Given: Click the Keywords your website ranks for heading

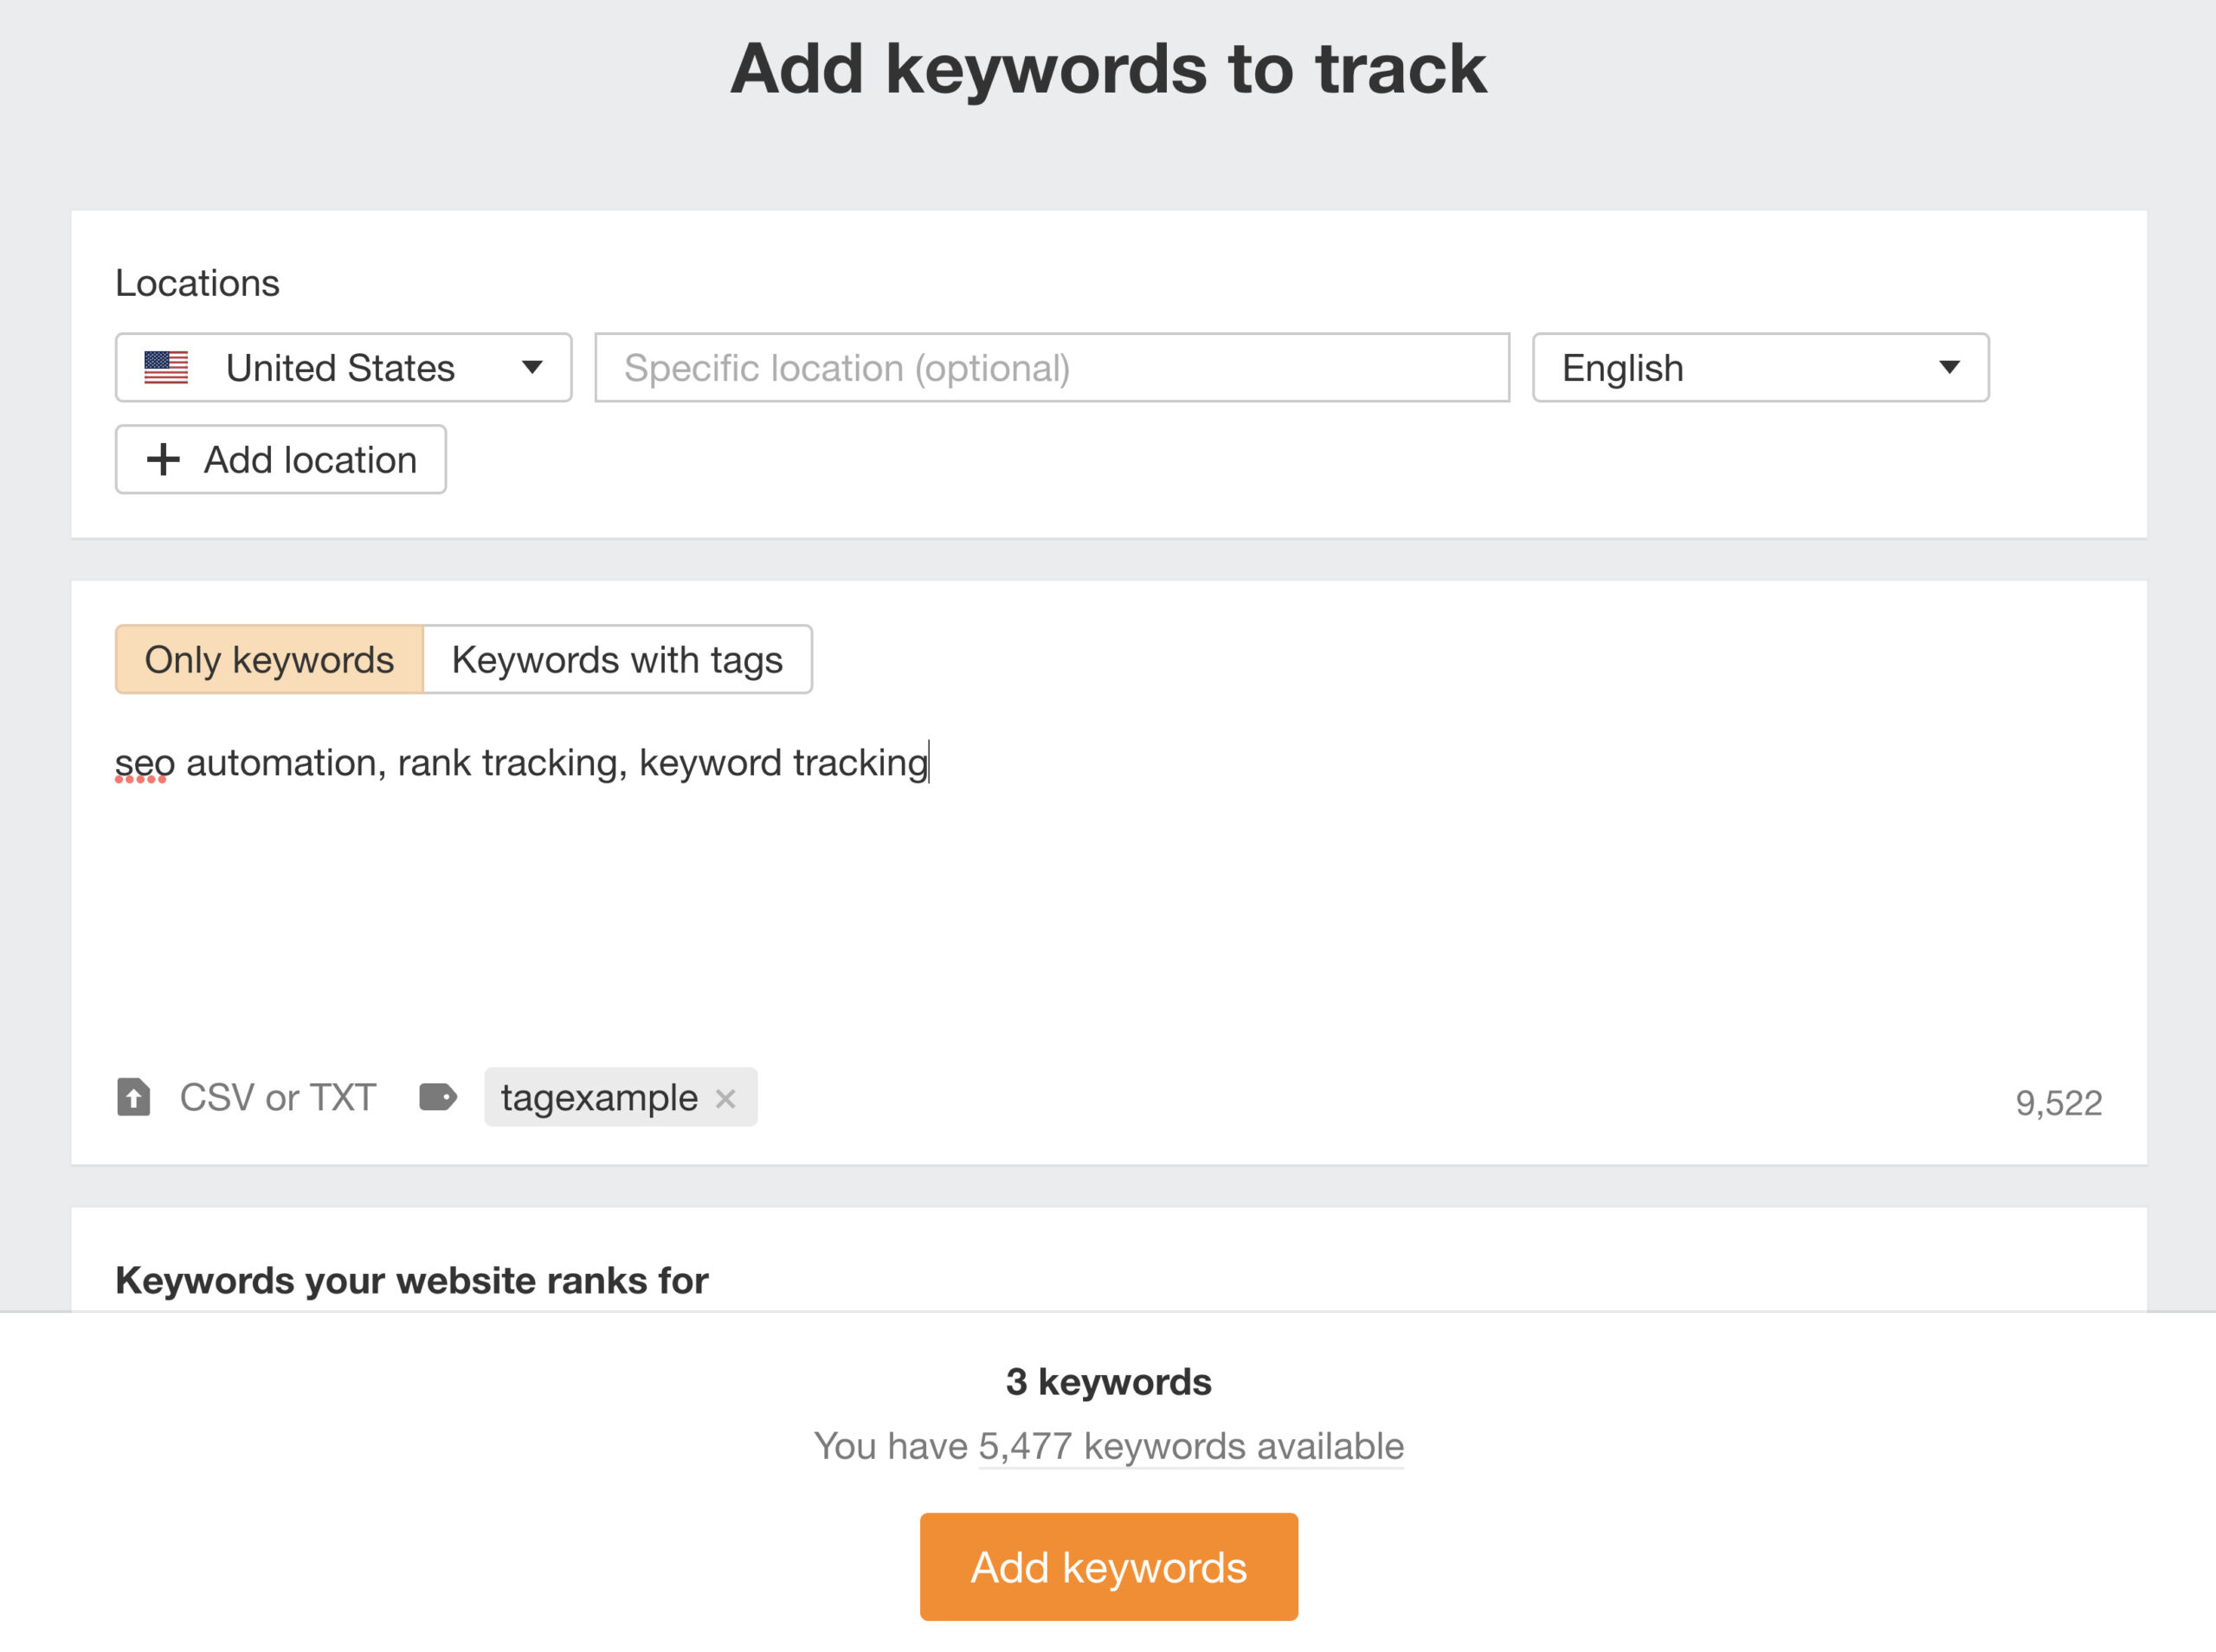Looking at the screenshot, I should click(412, 1280).
